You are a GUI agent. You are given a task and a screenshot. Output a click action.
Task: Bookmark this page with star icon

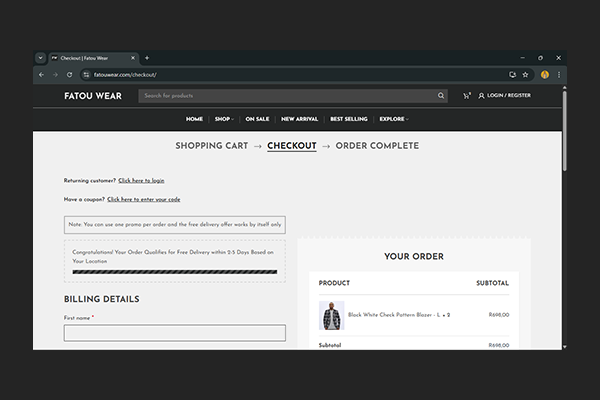tap(526, 75)
